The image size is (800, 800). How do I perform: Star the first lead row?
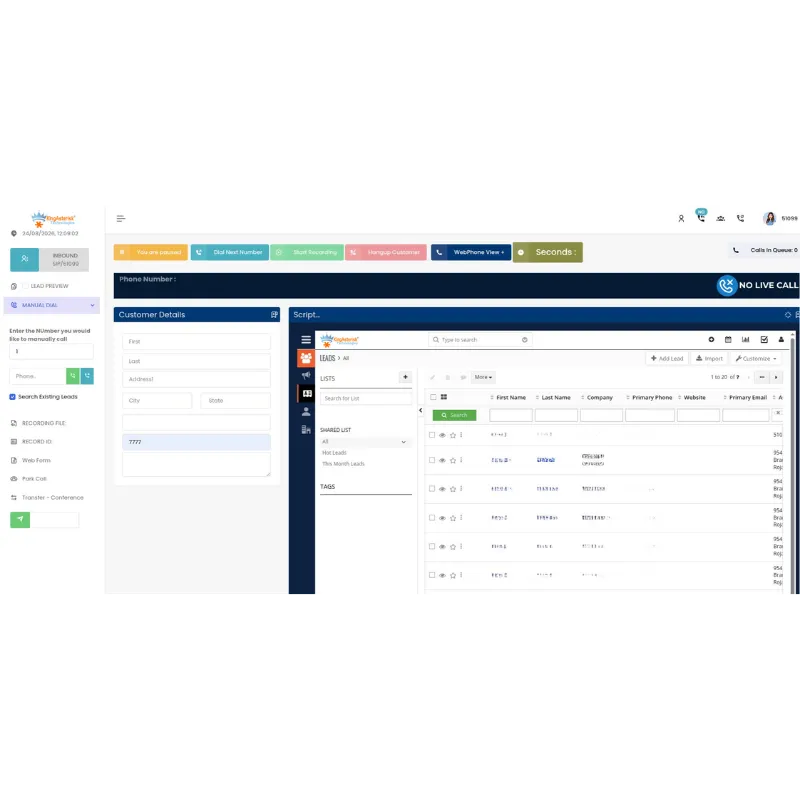pyautogui.click(x=453, y=435)
